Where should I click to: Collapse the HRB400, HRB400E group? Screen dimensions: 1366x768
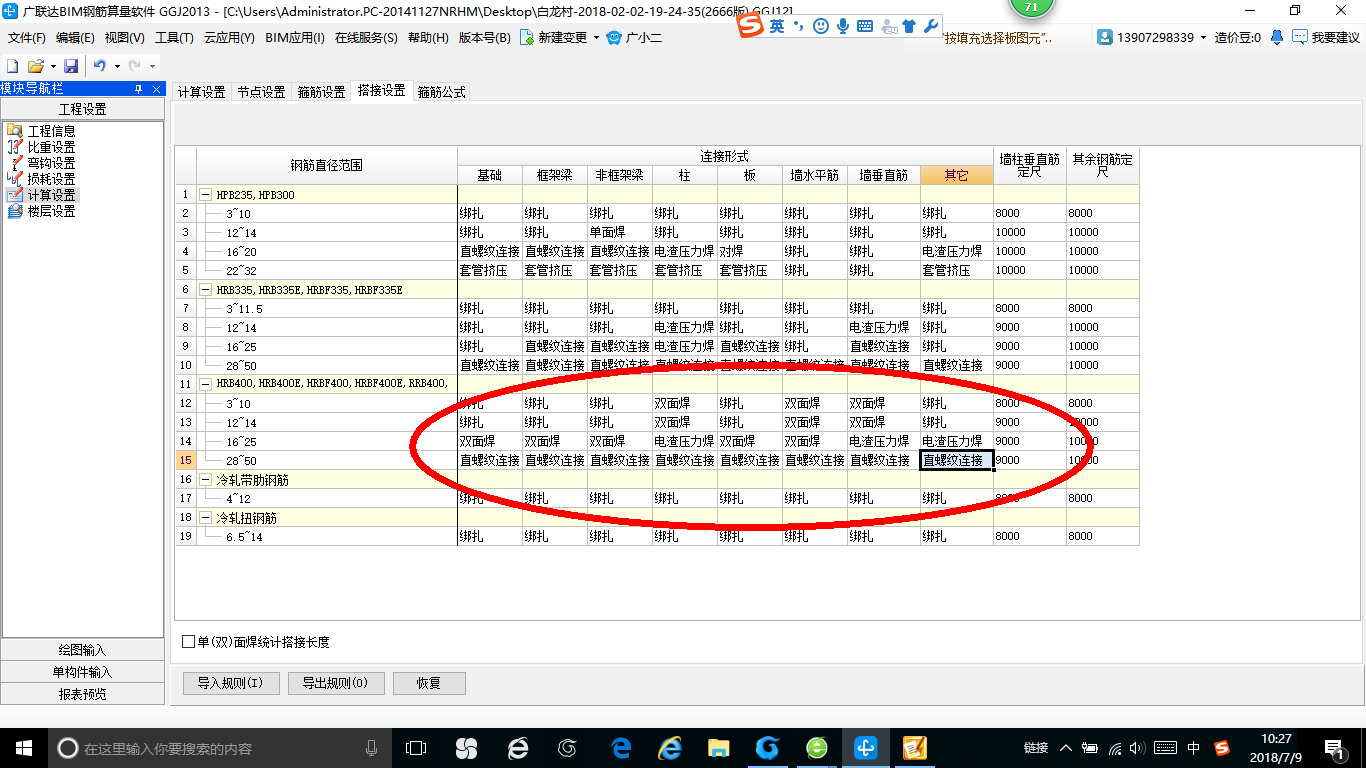pyautogui.click(x=207, y=384)
